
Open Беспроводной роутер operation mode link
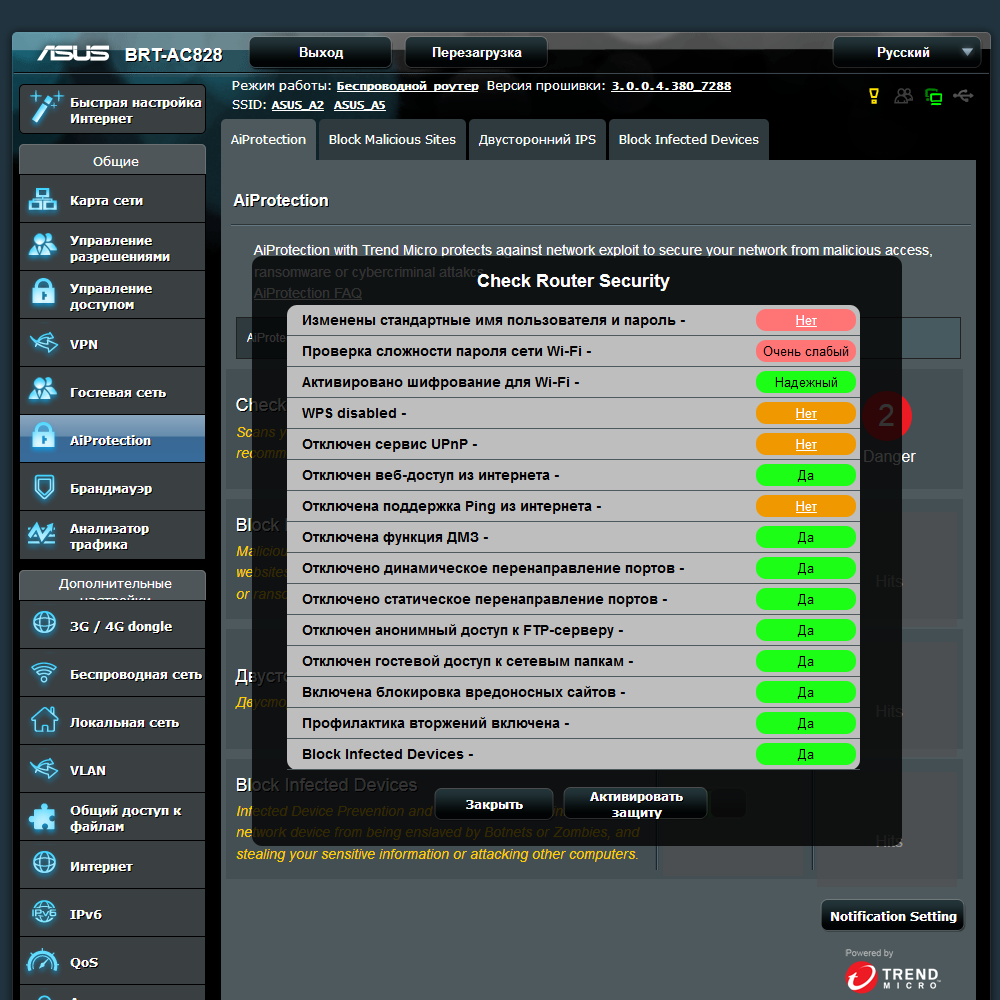(407, 86)
